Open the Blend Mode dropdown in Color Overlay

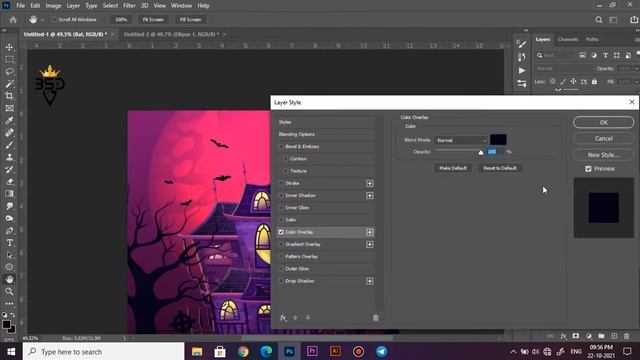461,140
